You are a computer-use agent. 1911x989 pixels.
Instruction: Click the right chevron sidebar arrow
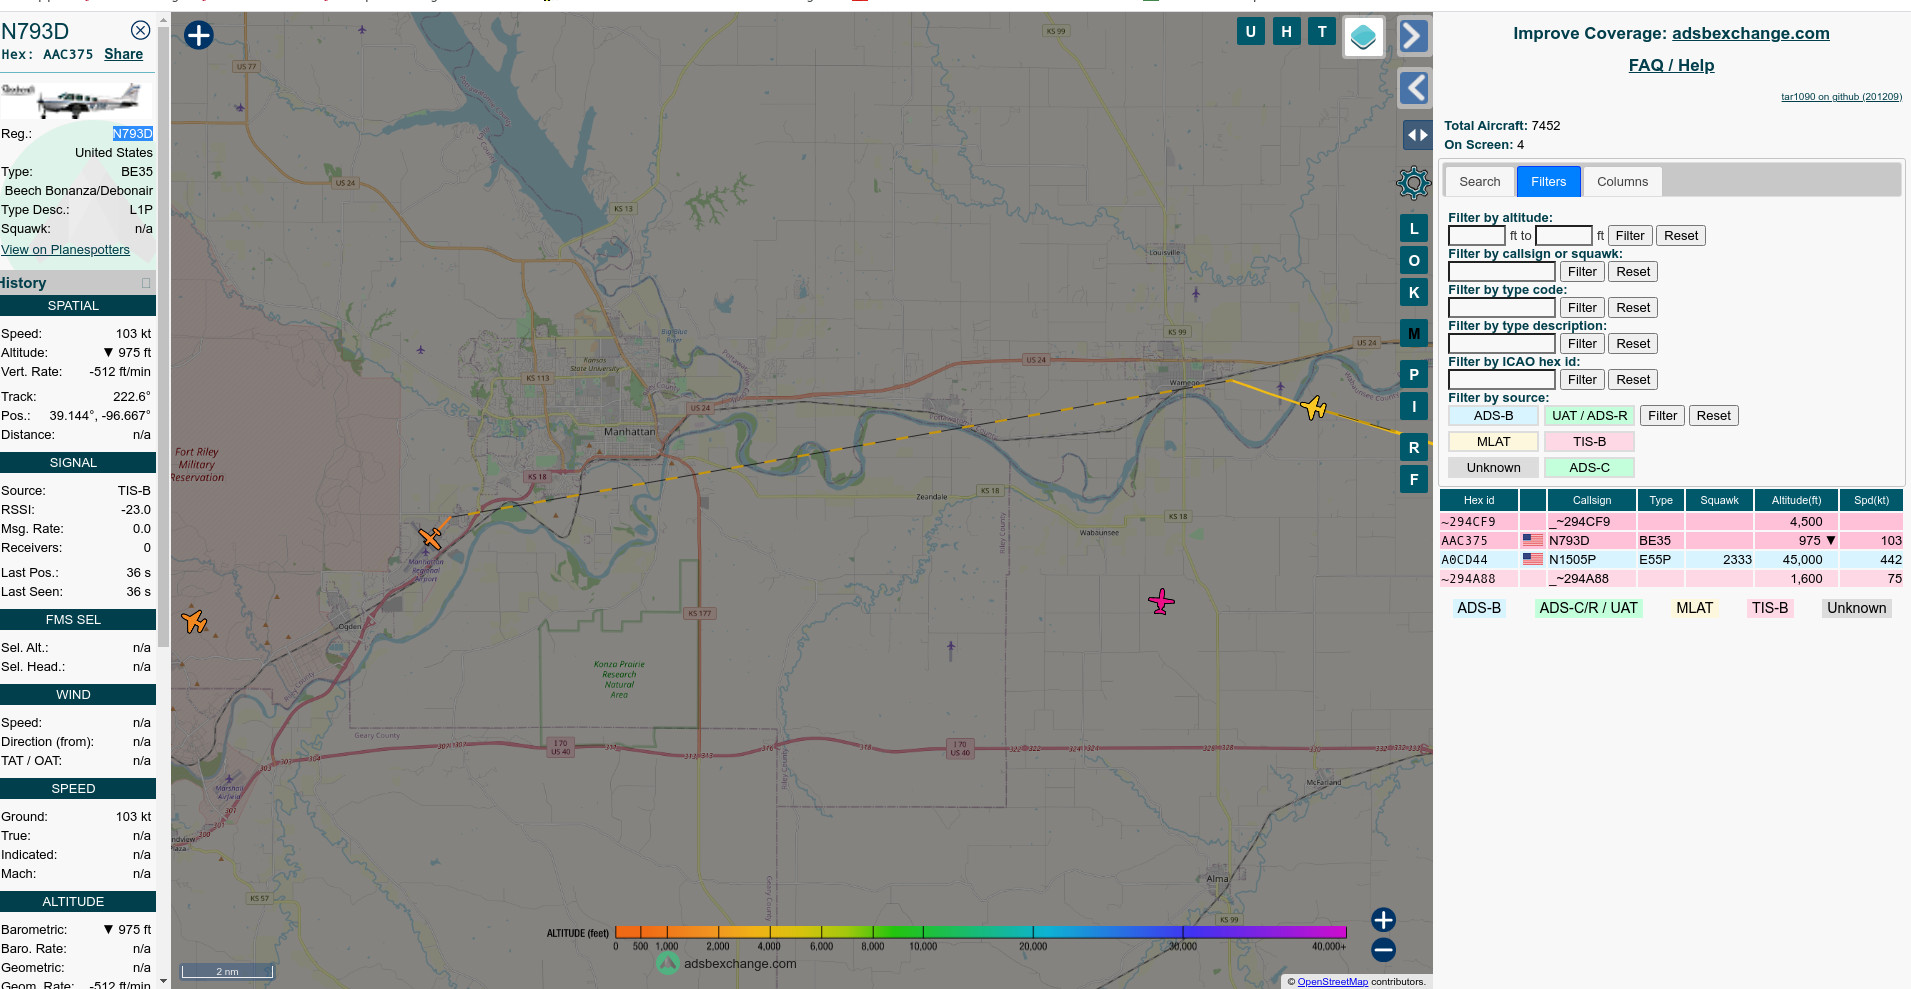click(x=1413, y=36)
